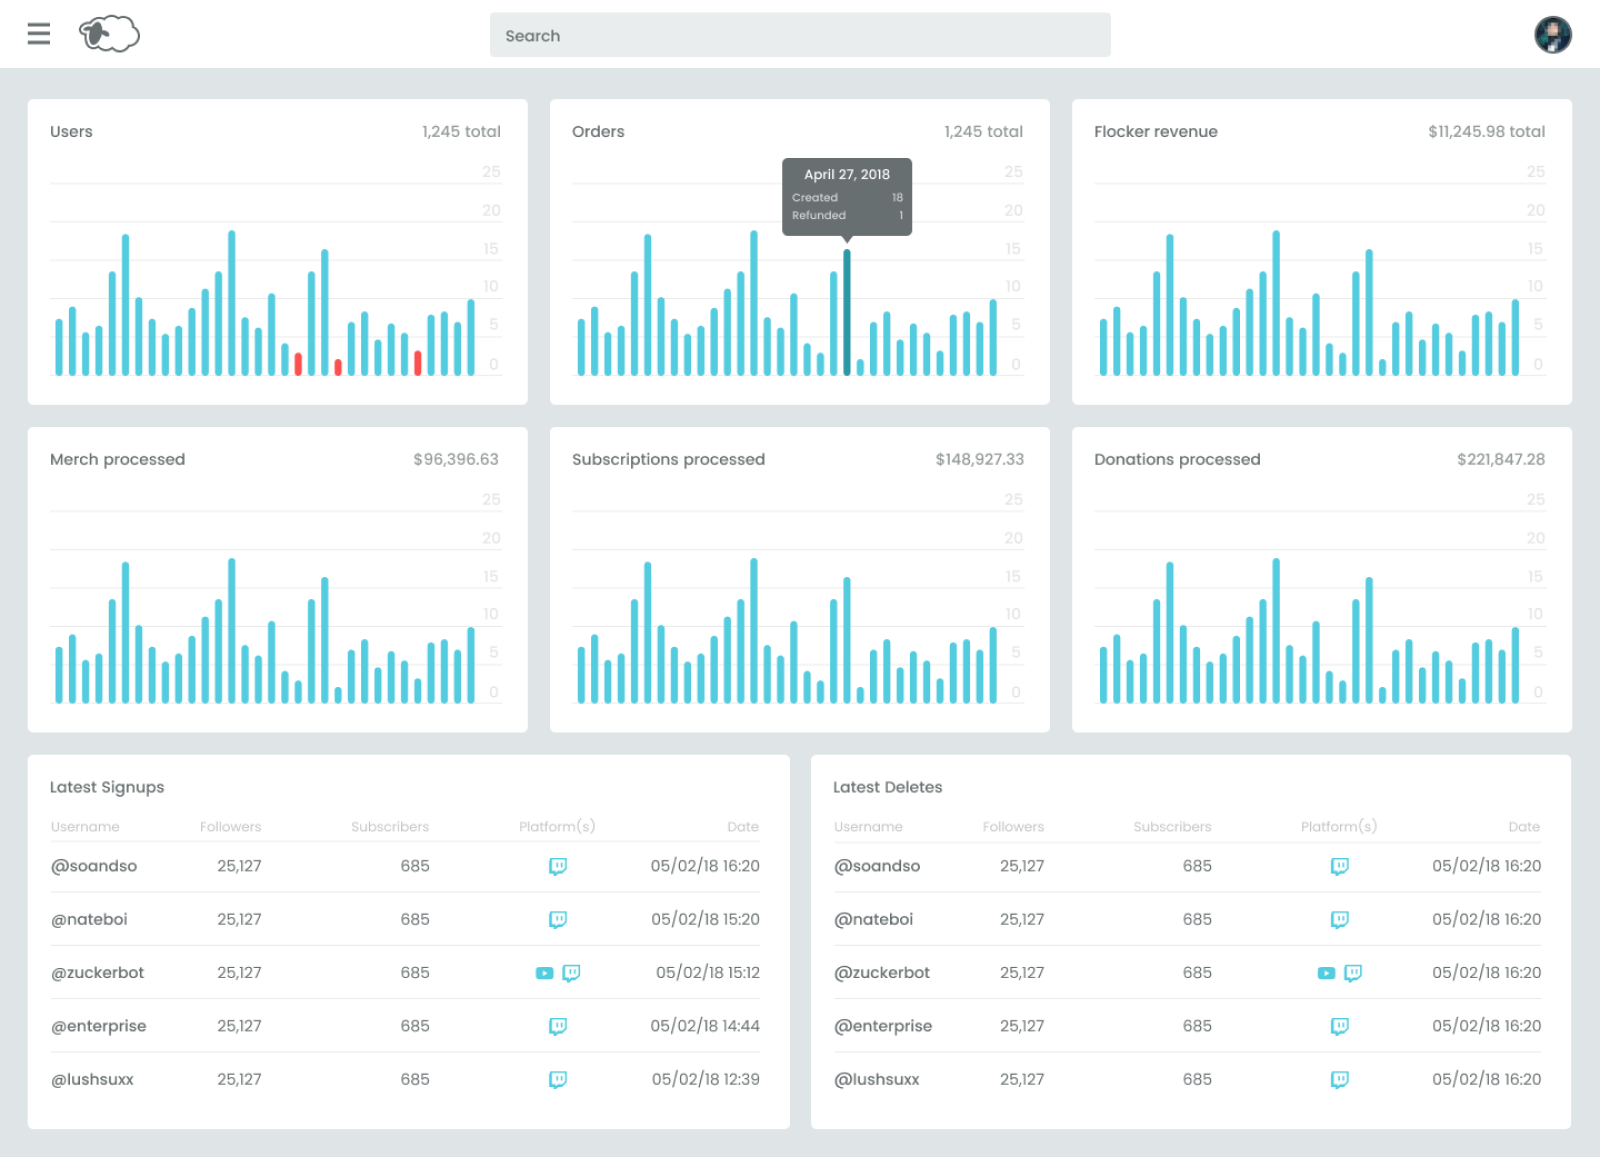
Task: Open @lushsuxx in Latest Deletes
Action: (876, 1079)
